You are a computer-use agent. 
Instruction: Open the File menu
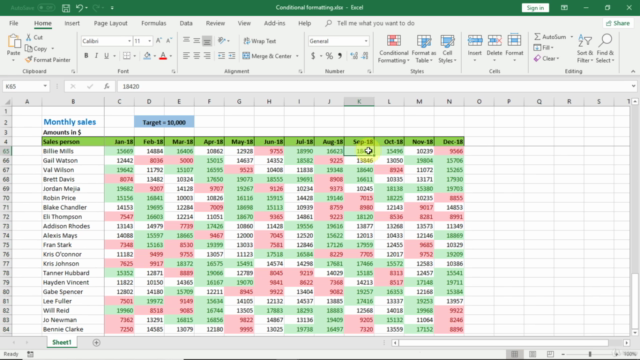[13, 23]
